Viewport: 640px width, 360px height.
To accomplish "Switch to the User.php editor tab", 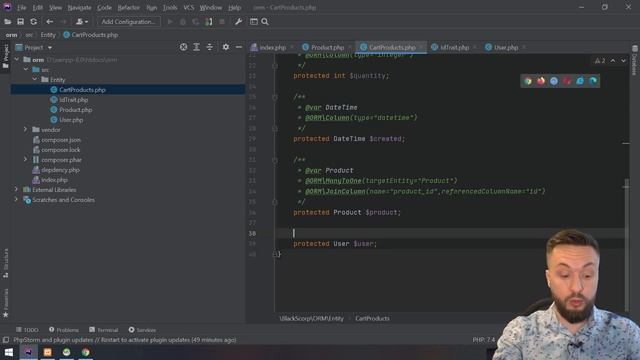I will (505, 47).
